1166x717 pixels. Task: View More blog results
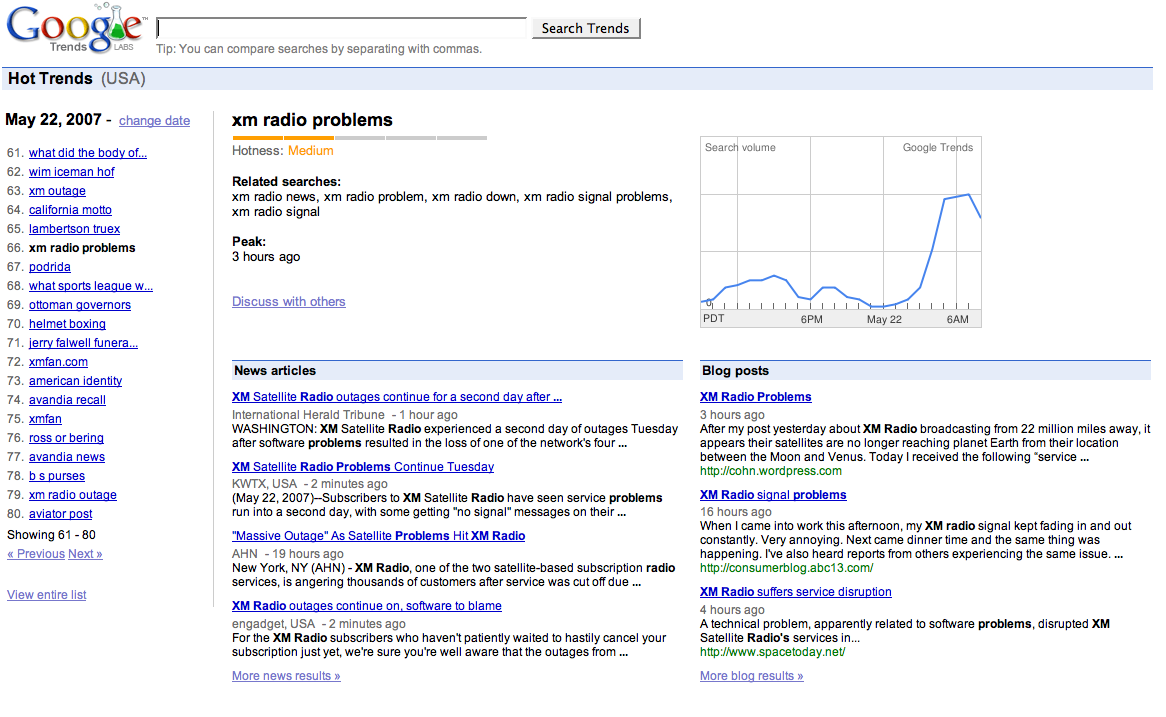(751, 676)
